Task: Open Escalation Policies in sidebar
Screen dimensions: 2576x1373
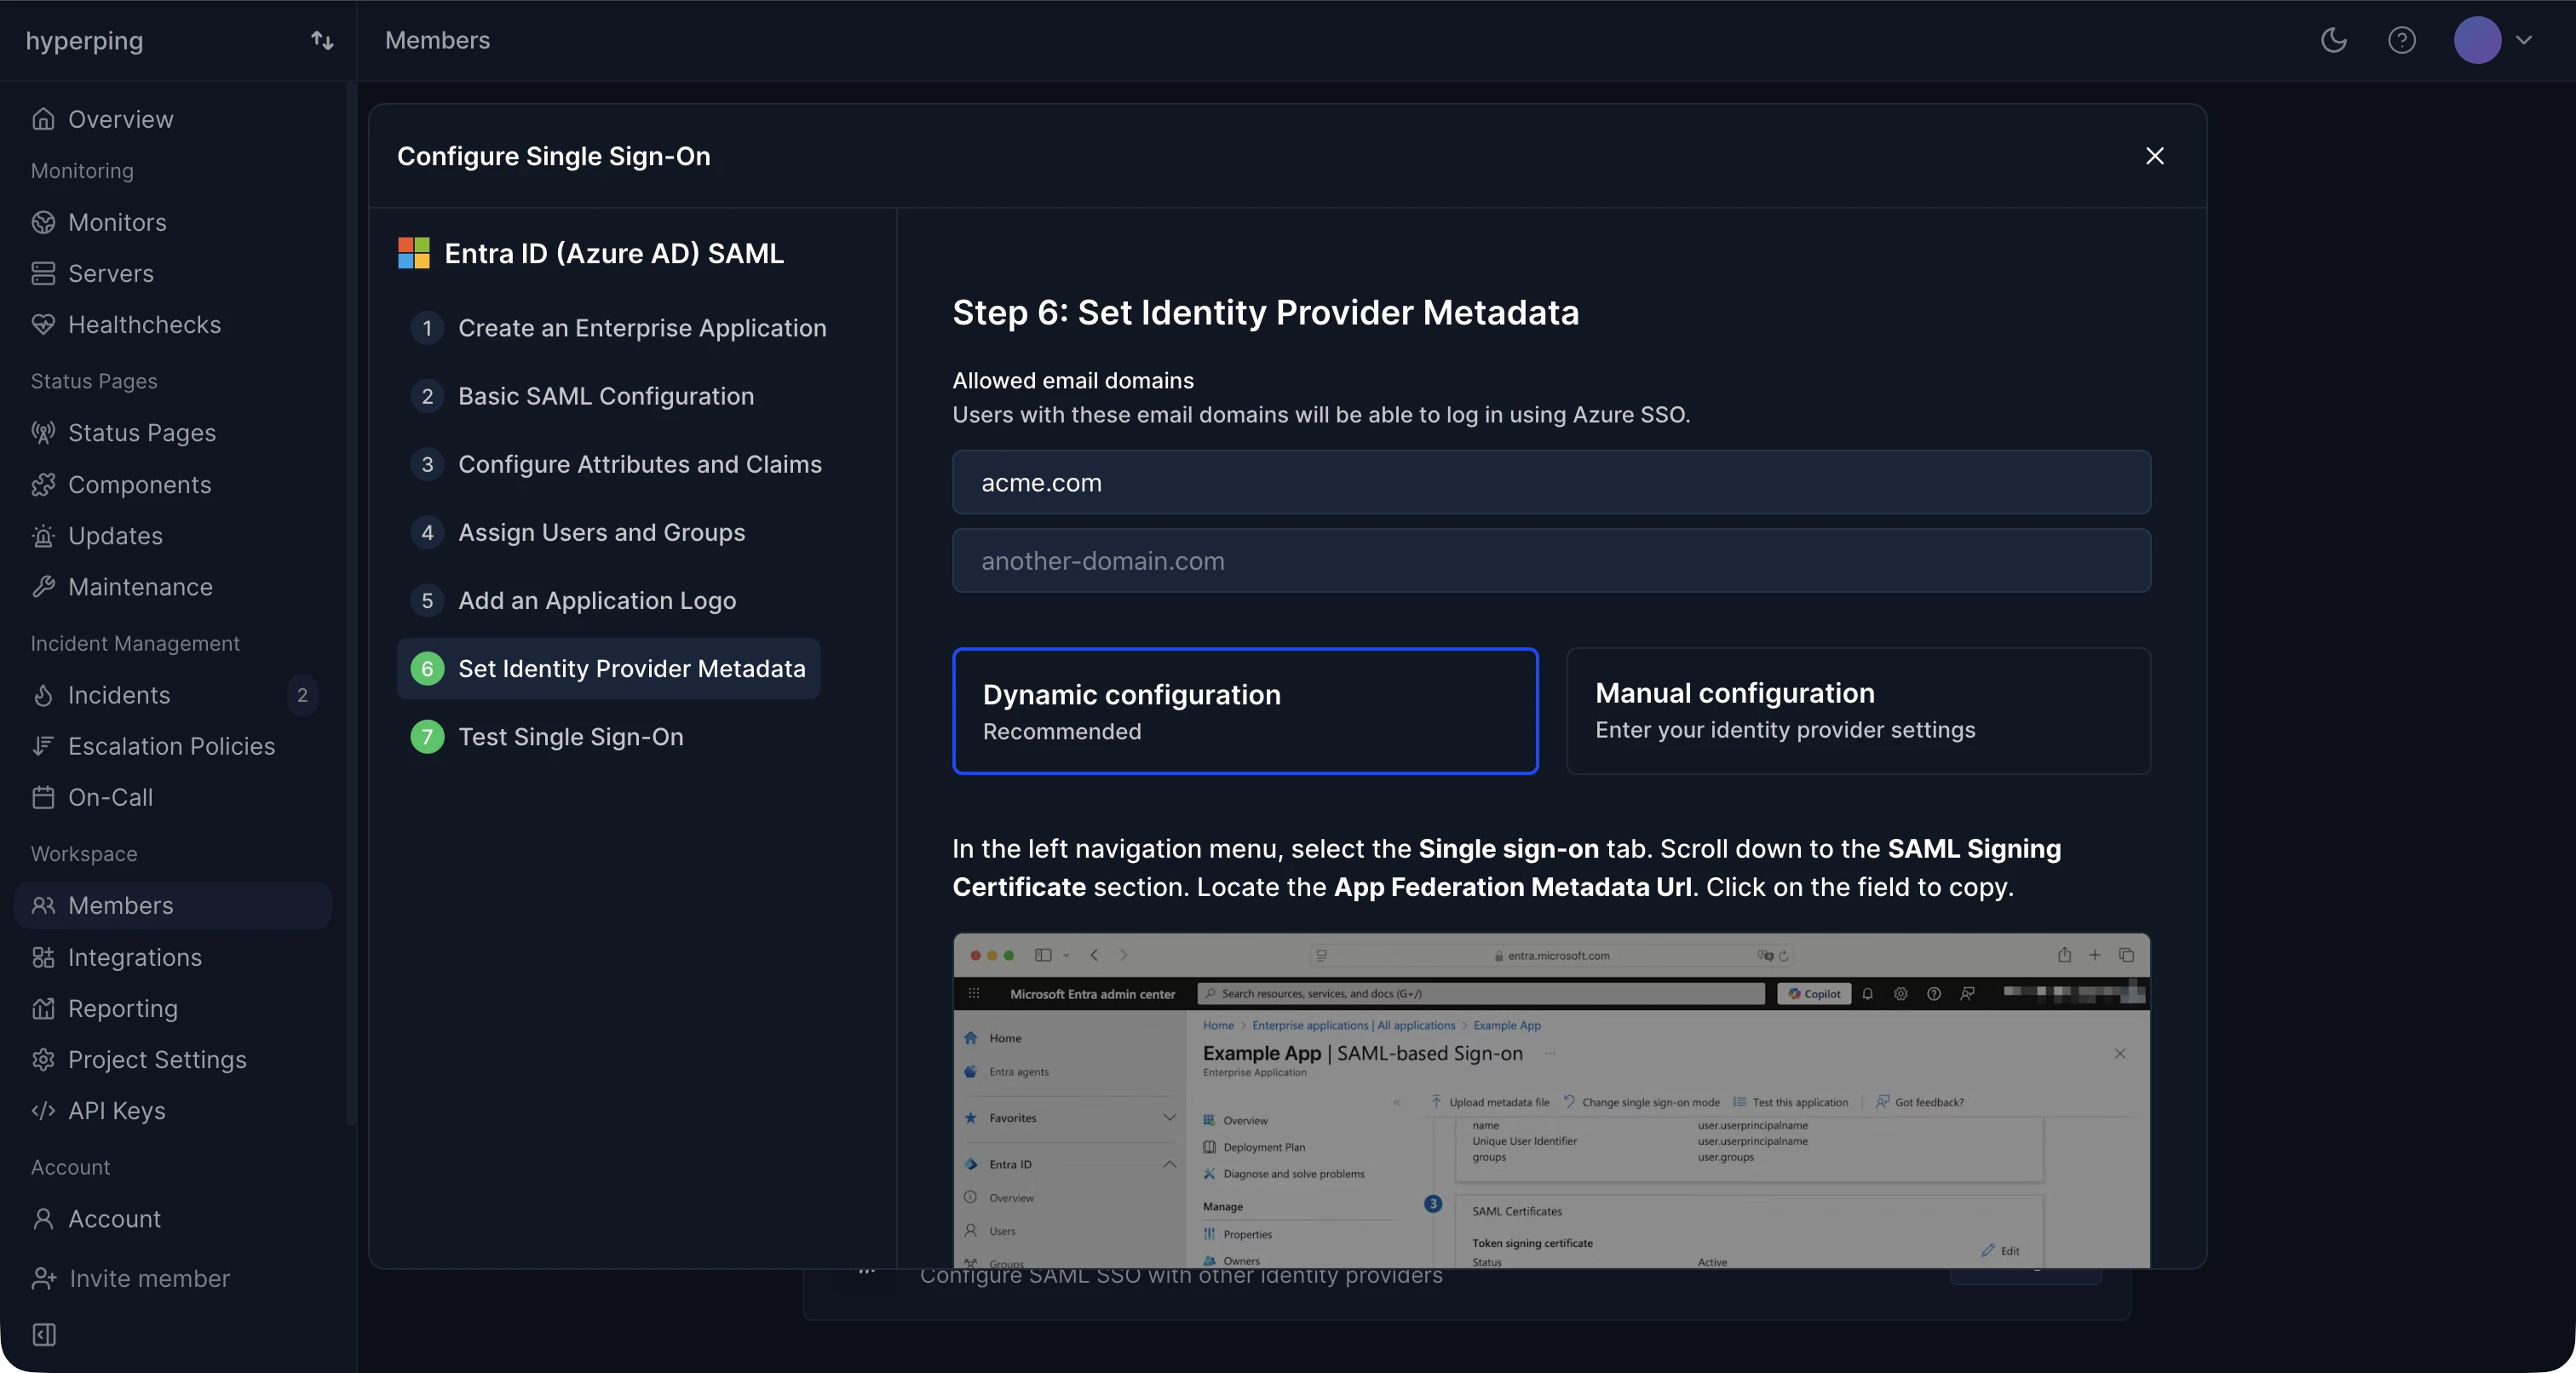Action: [x=172, y=745]
